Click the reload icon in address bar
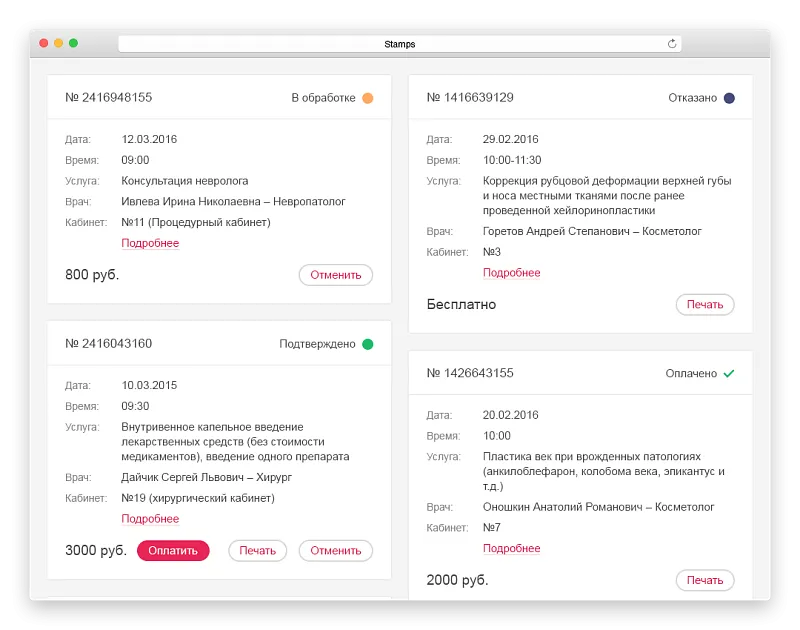Screen dimensions: 800x630 click(x=672, y=44)
